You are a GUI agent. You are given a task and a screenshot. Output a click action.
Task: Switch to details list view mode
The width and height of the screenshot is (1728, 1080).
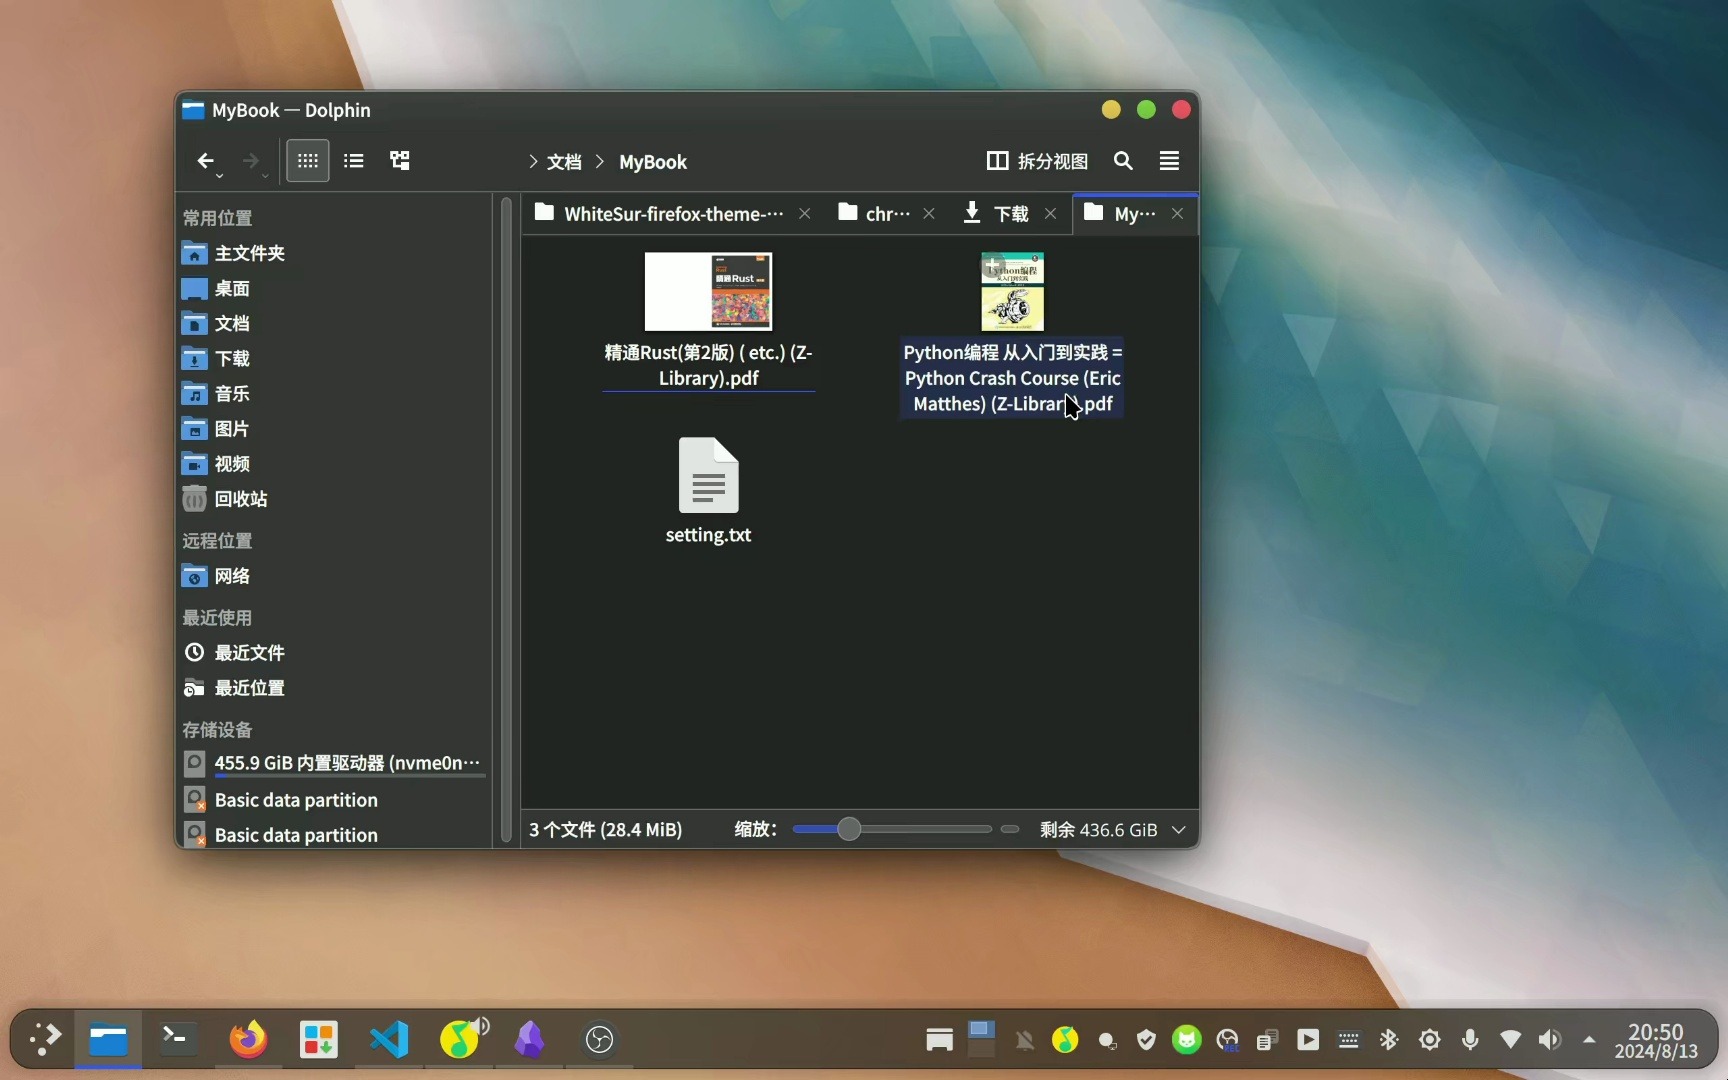point(353,161)
